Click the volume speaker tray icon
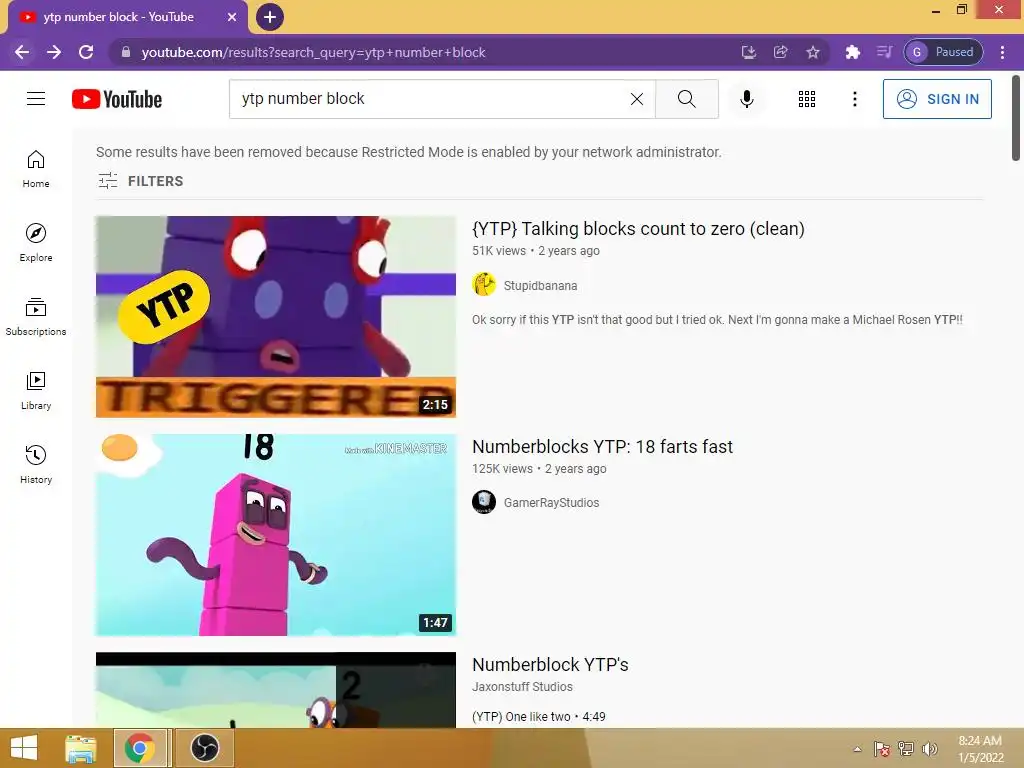 point(929,748)
